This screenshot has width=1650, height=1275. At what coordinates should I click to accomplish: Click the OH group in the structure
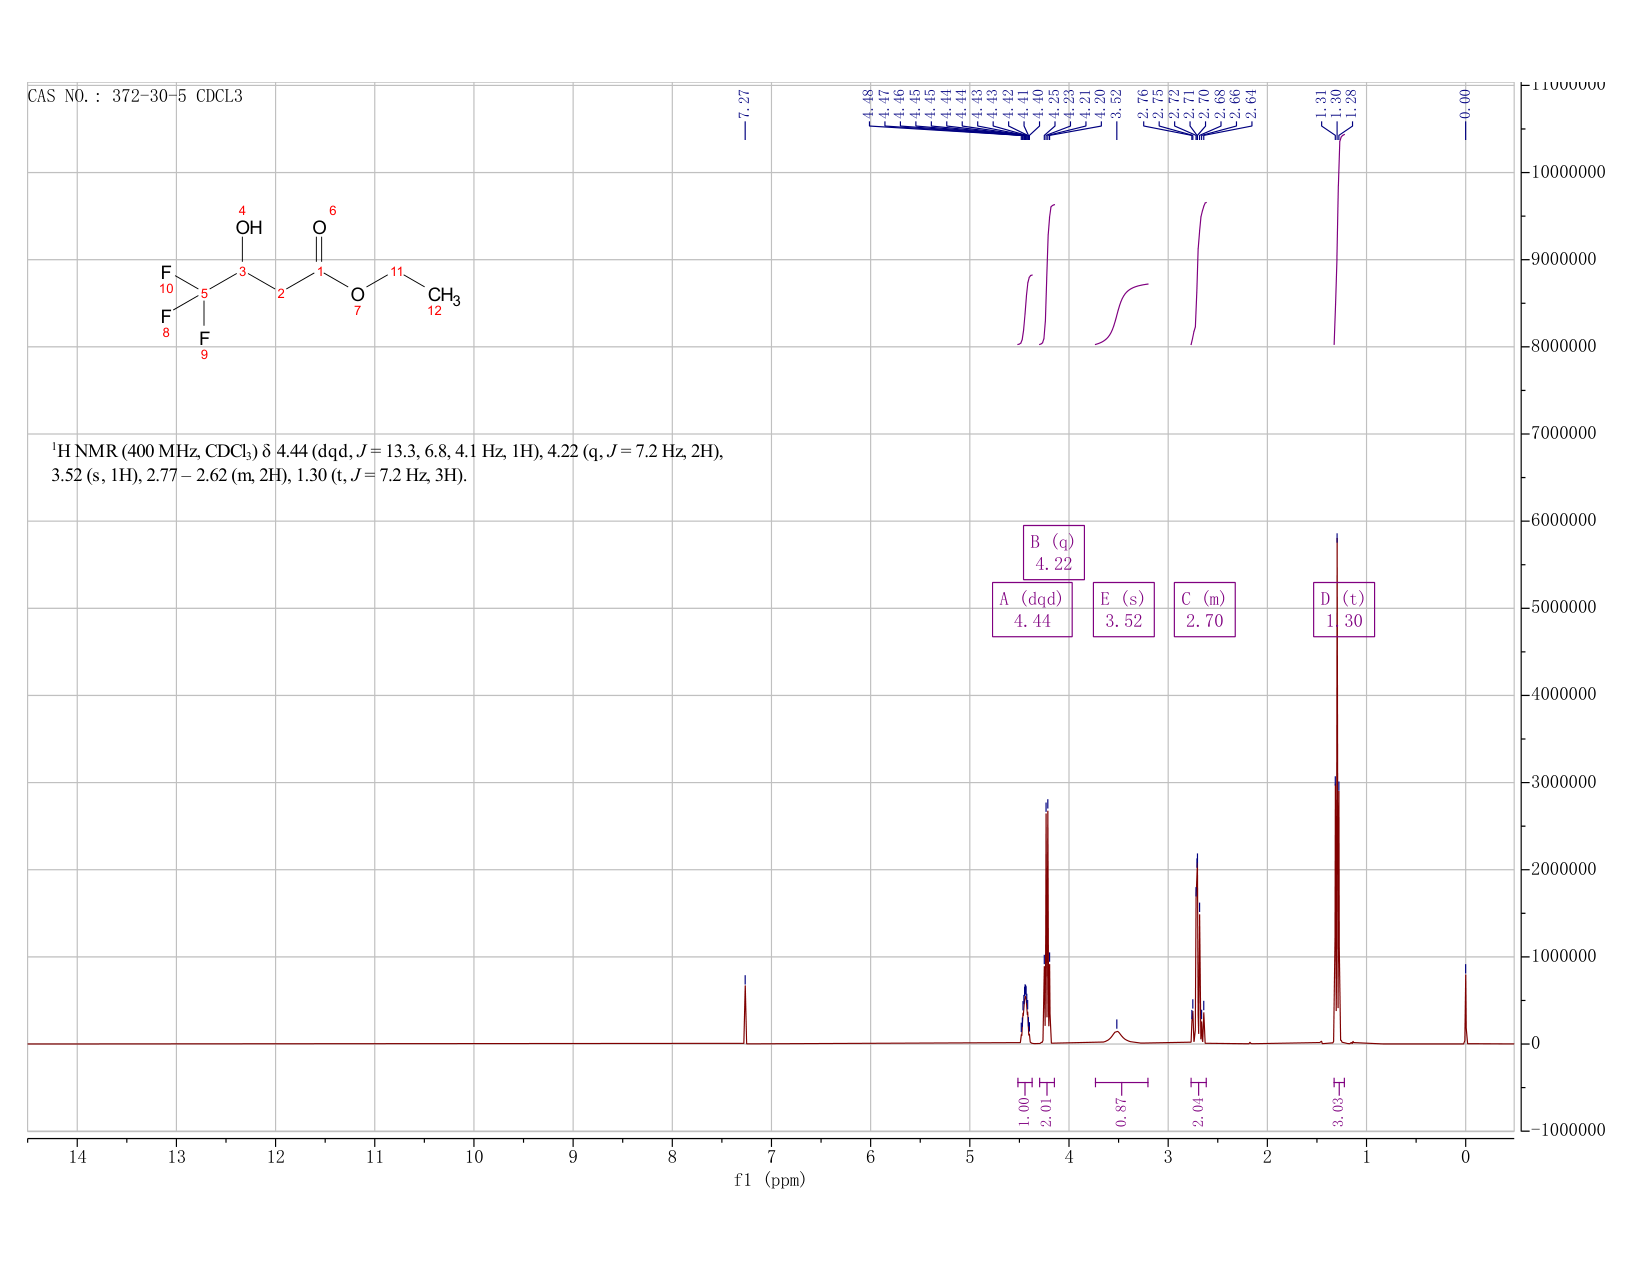click(249, 228)
